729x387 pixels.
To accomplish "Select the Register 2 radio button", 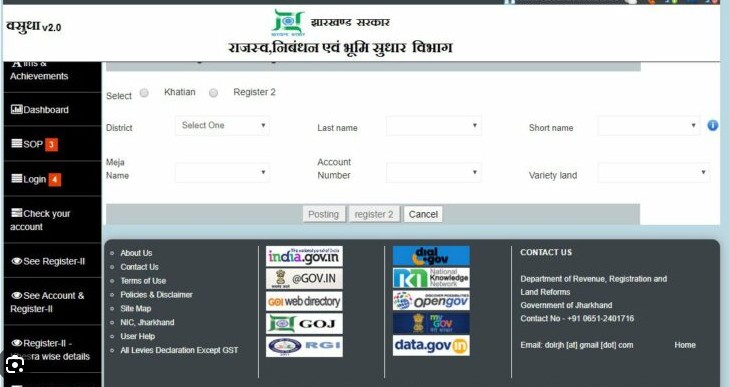I will 213,93.
